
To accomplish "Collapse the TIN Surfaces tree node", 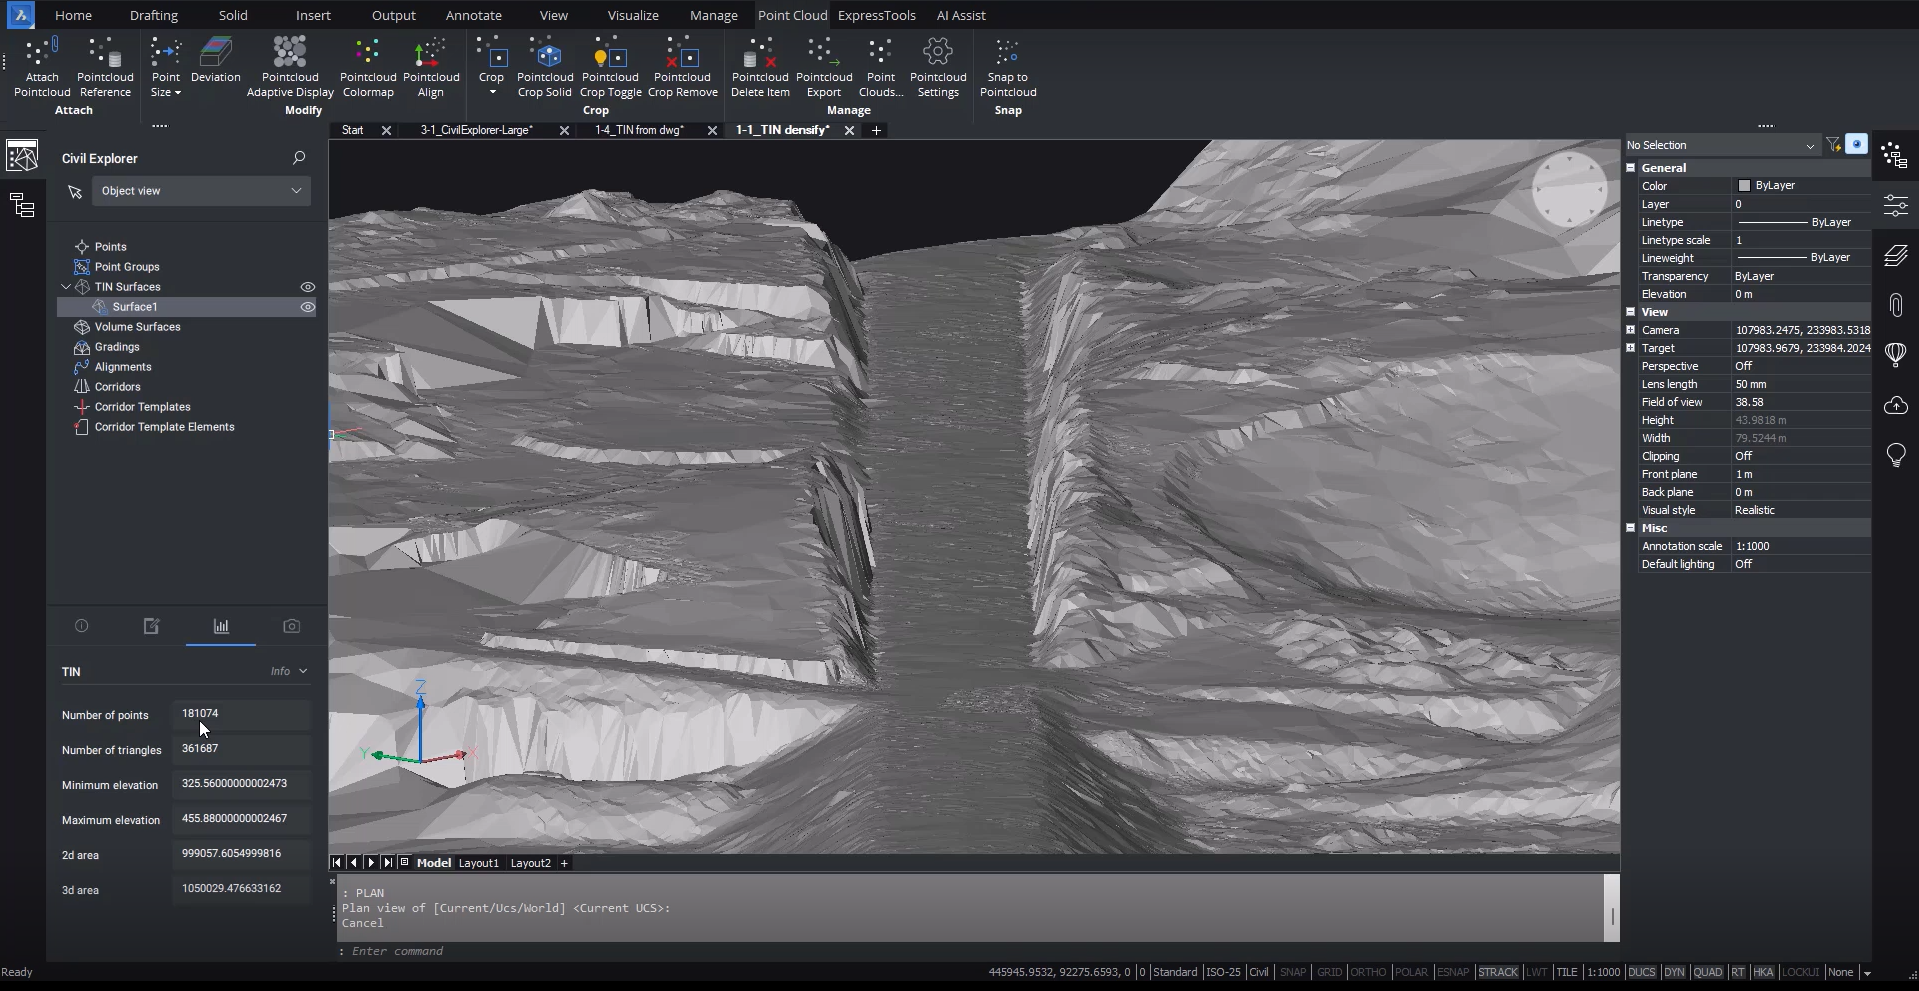I will coord(66,287).
